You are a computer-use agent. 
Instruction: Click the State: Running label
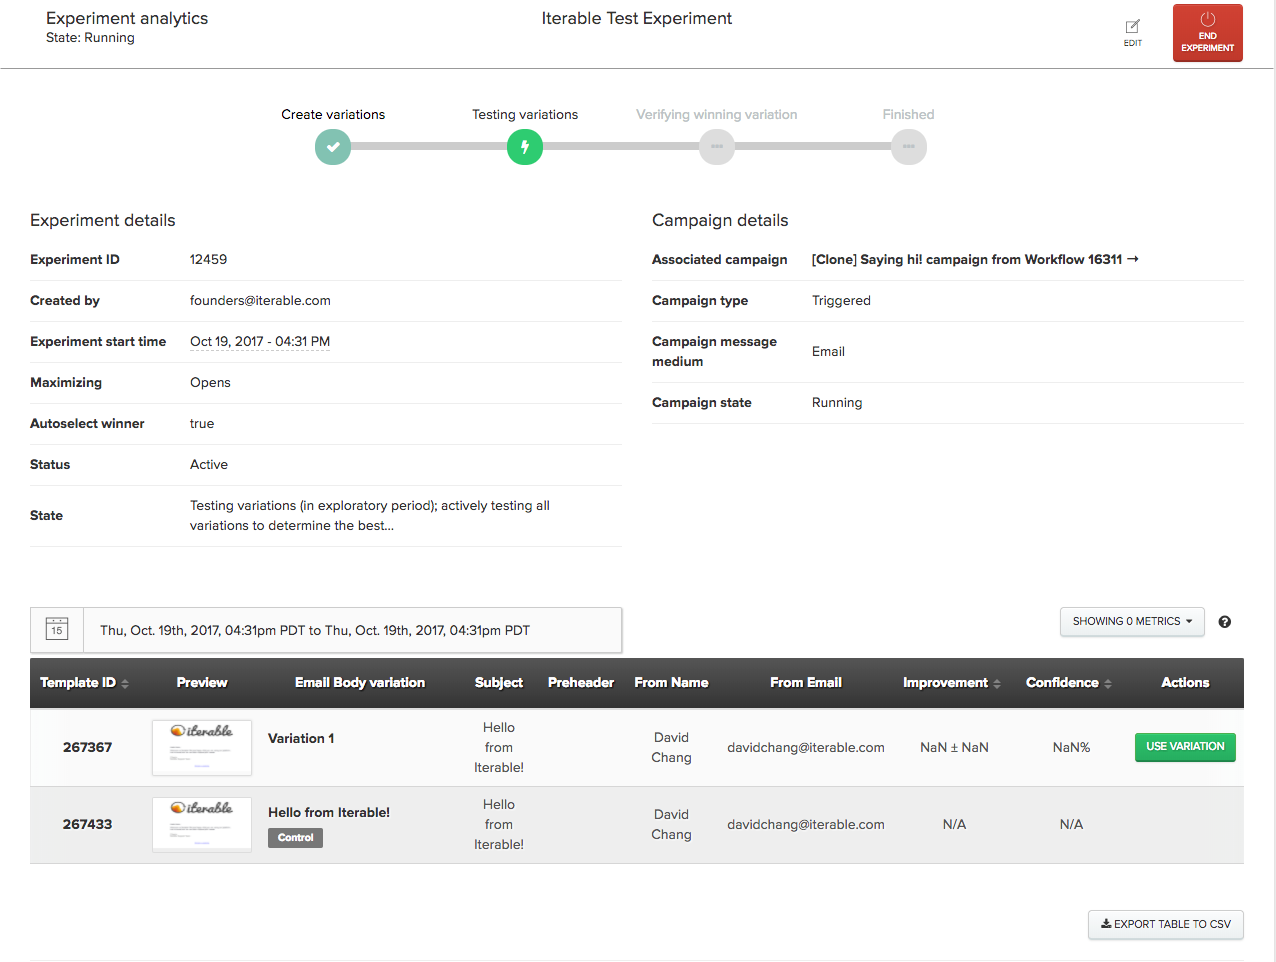90,38
